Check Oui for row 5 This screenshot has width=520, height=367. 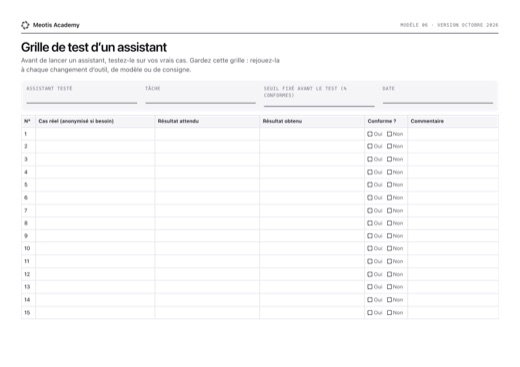[370, 185]
